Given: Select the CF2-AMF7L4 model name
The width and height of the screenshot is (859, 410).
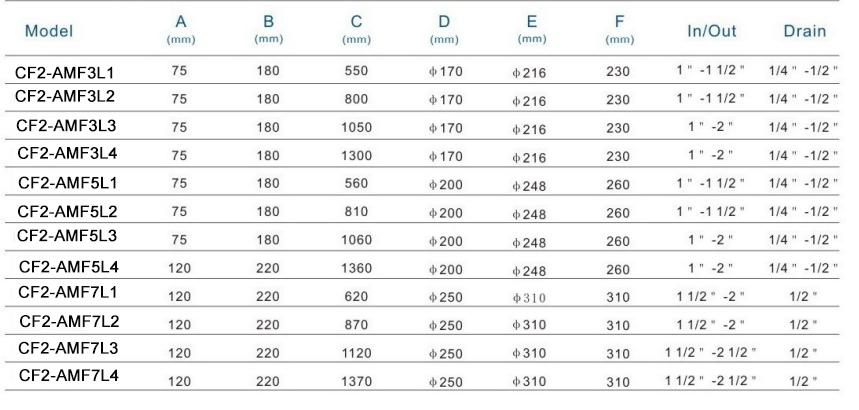Looking at the screenshot, I should point(68,375).
